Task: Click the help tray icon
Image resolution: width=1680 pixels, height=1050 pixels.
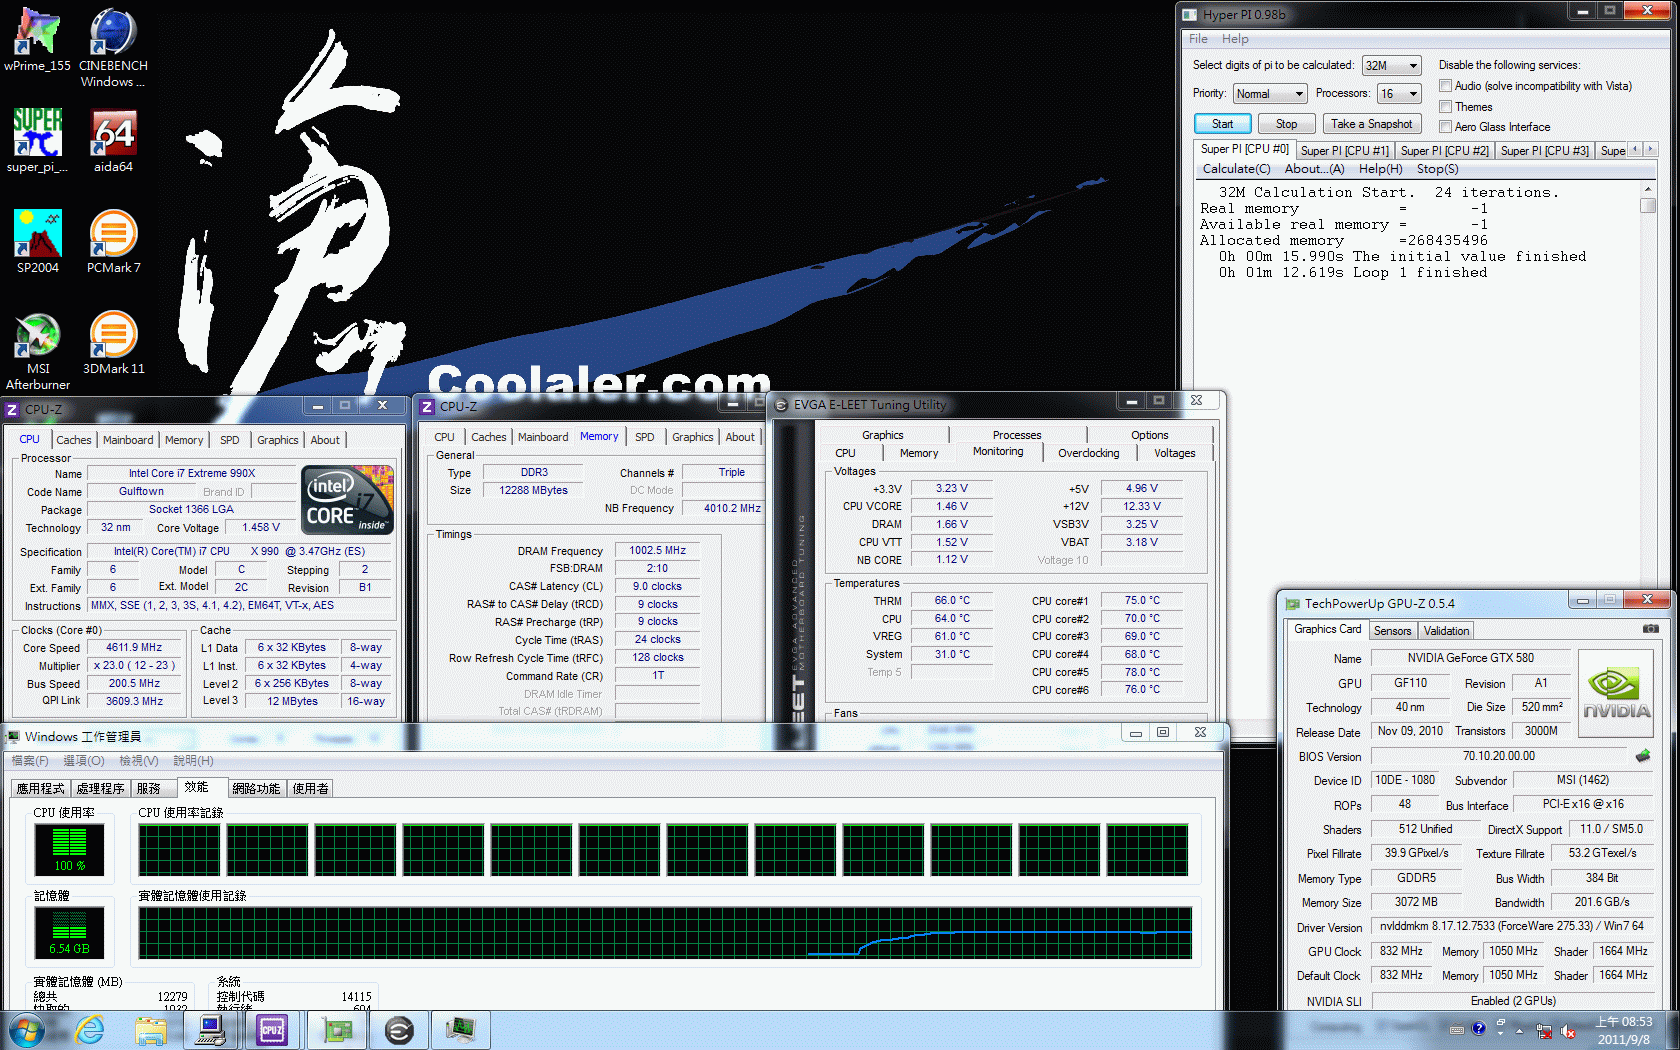Action: coord(1479,1028)
